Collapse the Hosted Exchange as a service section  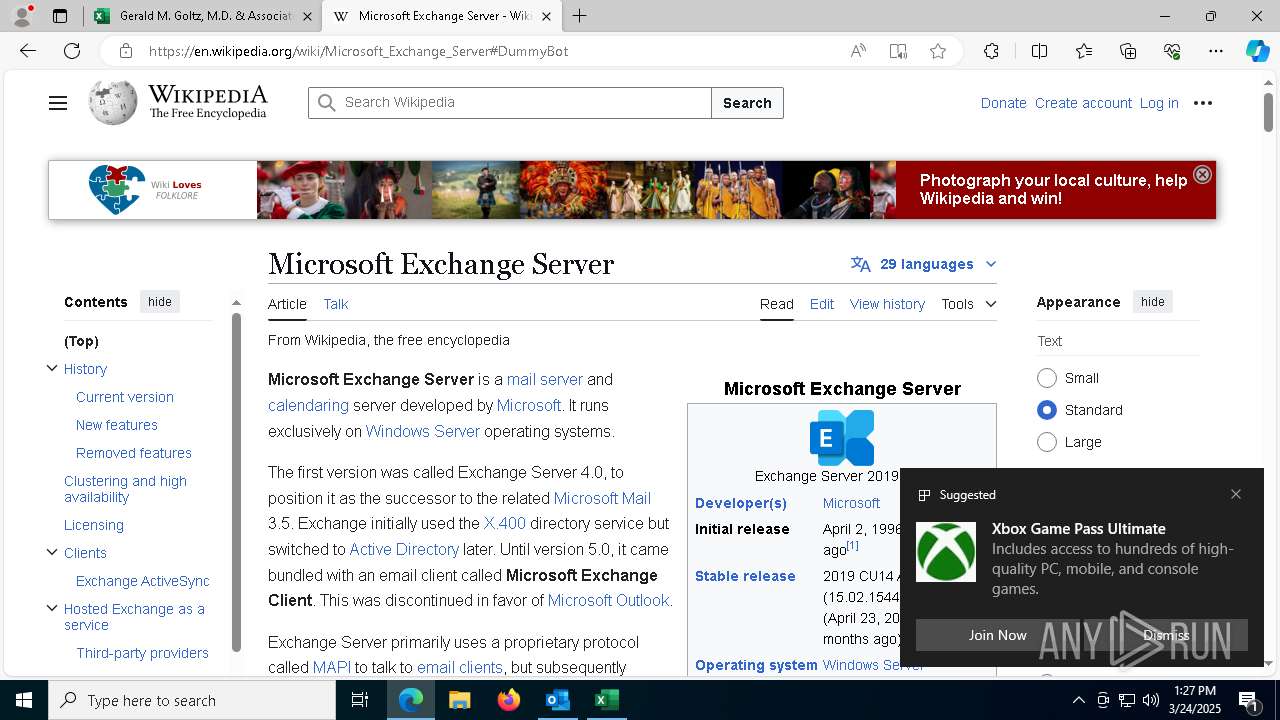[x=52, y=608]
